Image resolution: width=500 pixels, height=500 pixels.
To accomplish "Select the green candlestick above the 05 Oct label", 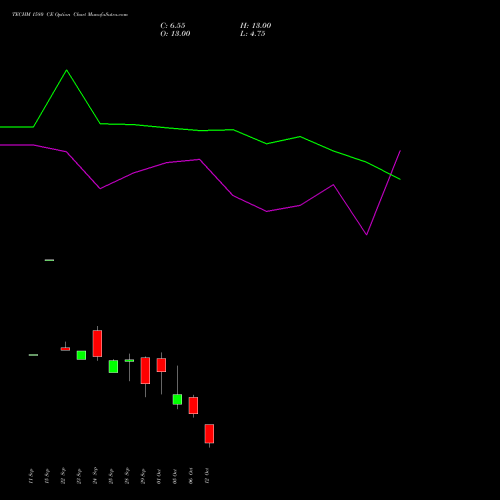I will tap(177, 399).
